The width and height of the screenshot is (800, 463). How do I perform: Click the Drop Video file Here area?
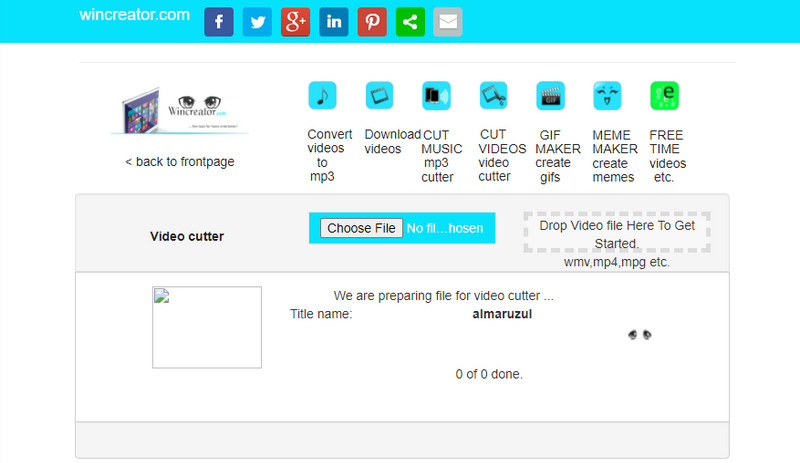[x=617, y=232]
